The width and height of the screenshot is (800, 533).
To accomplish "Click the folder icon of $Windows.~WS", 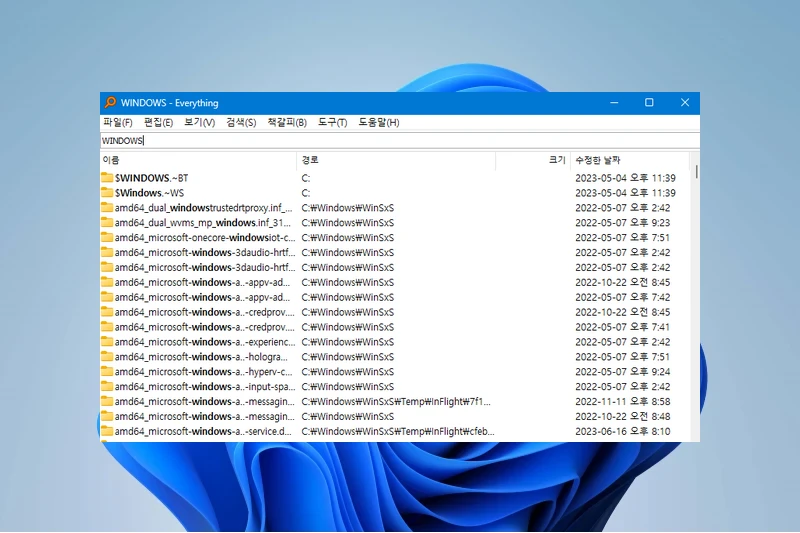I will (x=107, y=192).
